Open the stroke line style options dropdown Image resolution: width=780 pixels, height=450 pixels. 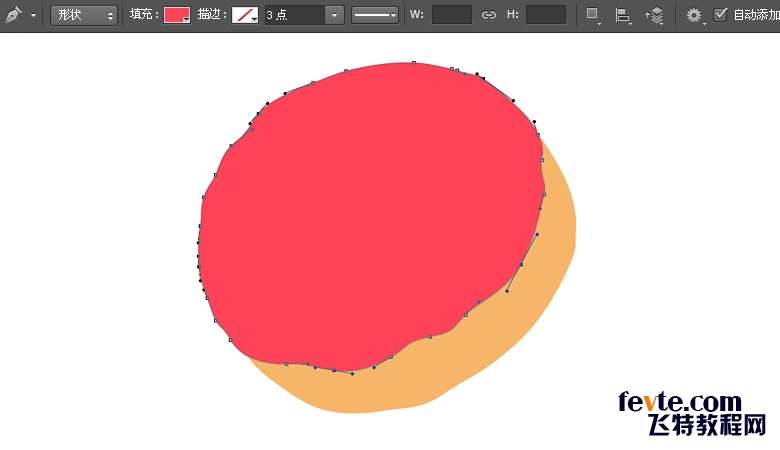(375, 15)
